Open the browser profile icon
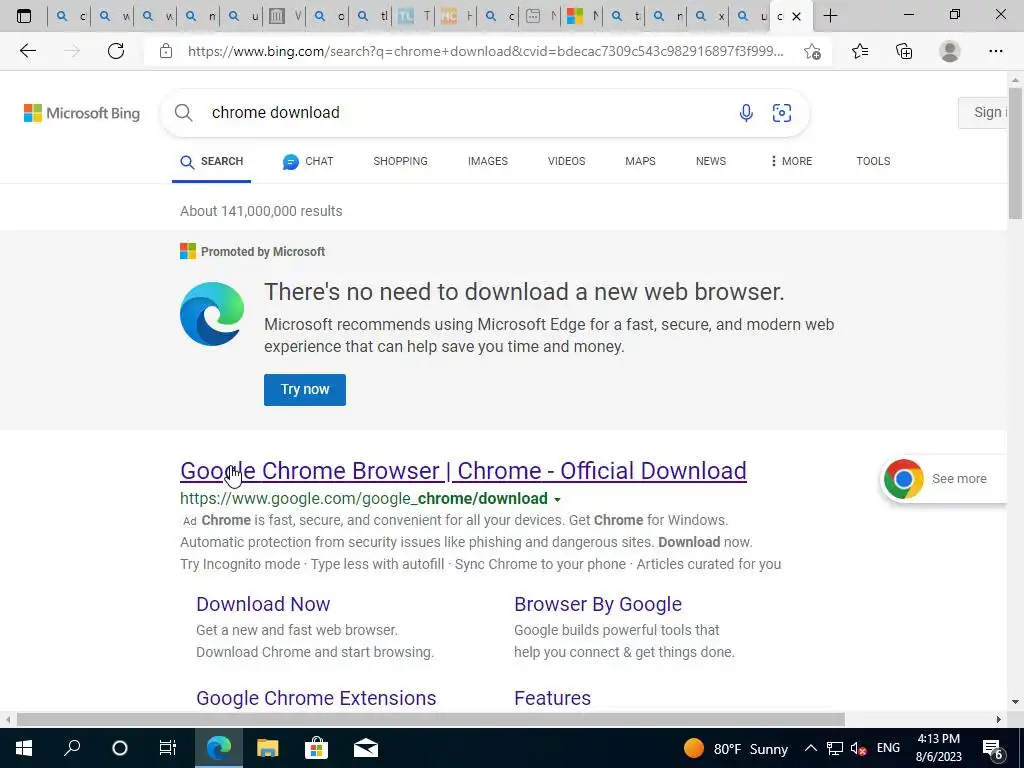Viewport: 1024px width, 768px height. click(x=950, y=51)
